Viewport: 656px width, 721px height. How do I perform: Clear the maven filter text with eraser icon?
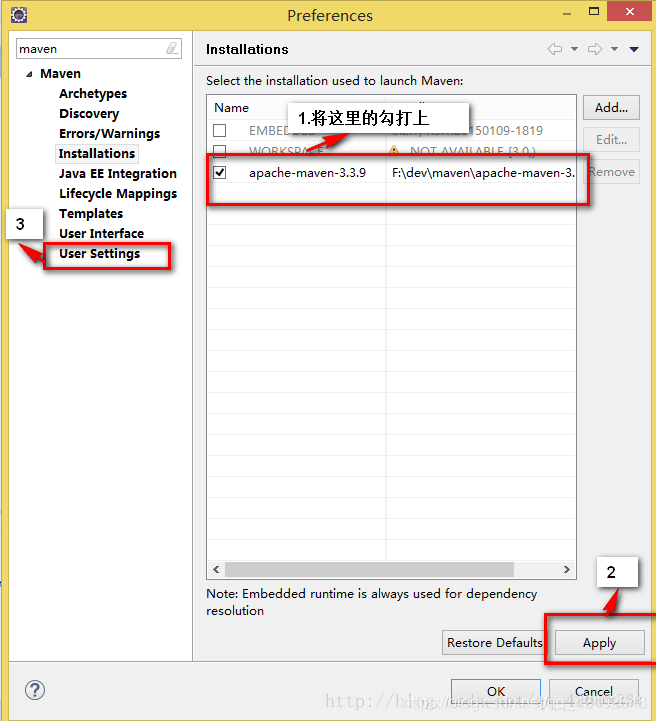[x=172, y=48]
